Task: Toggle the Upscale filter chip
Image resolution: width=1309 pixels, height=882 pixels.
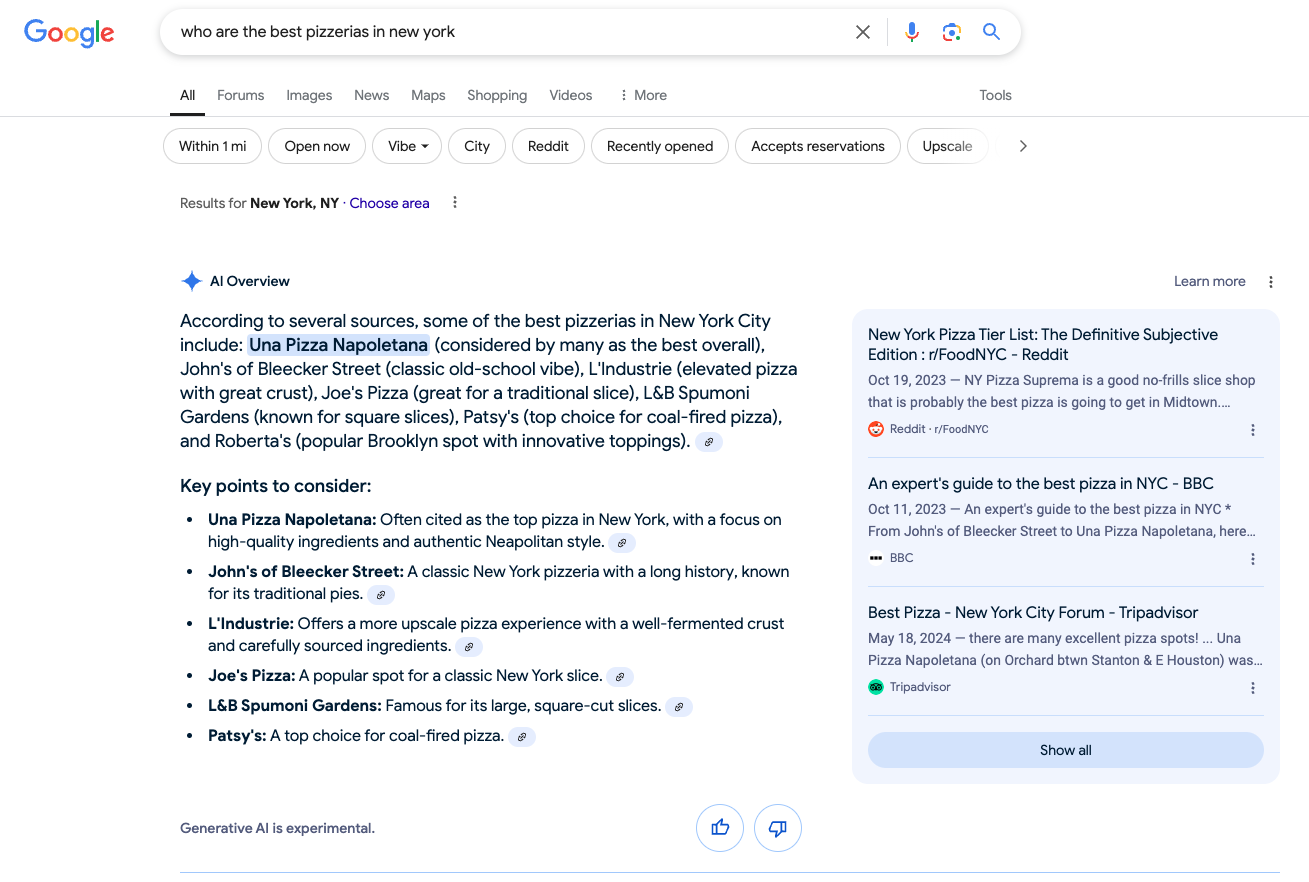Action: pos(947,146)
